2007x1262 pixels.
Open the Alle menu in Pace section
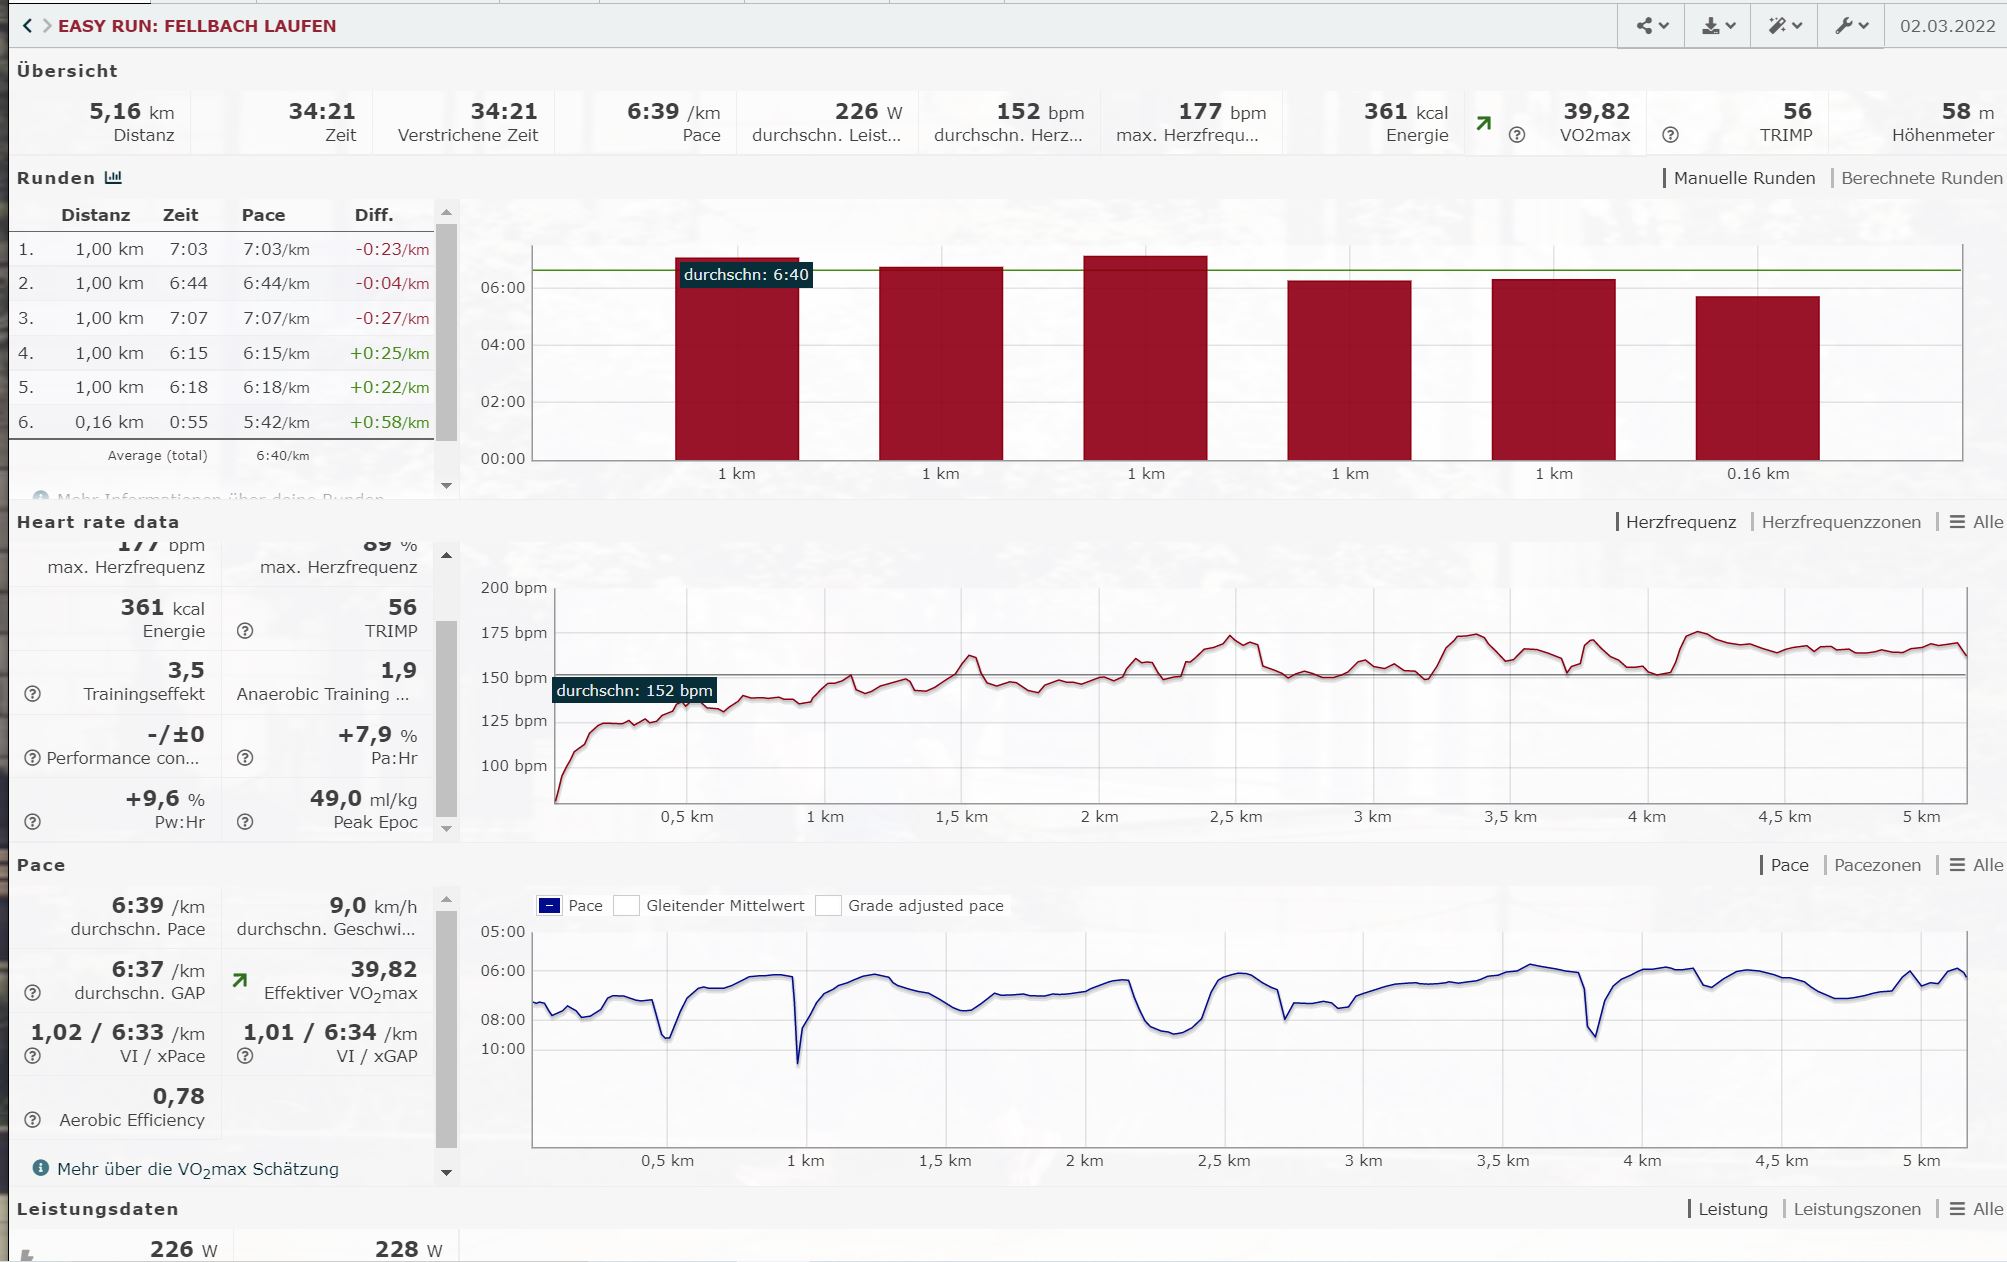(1976, 865)
